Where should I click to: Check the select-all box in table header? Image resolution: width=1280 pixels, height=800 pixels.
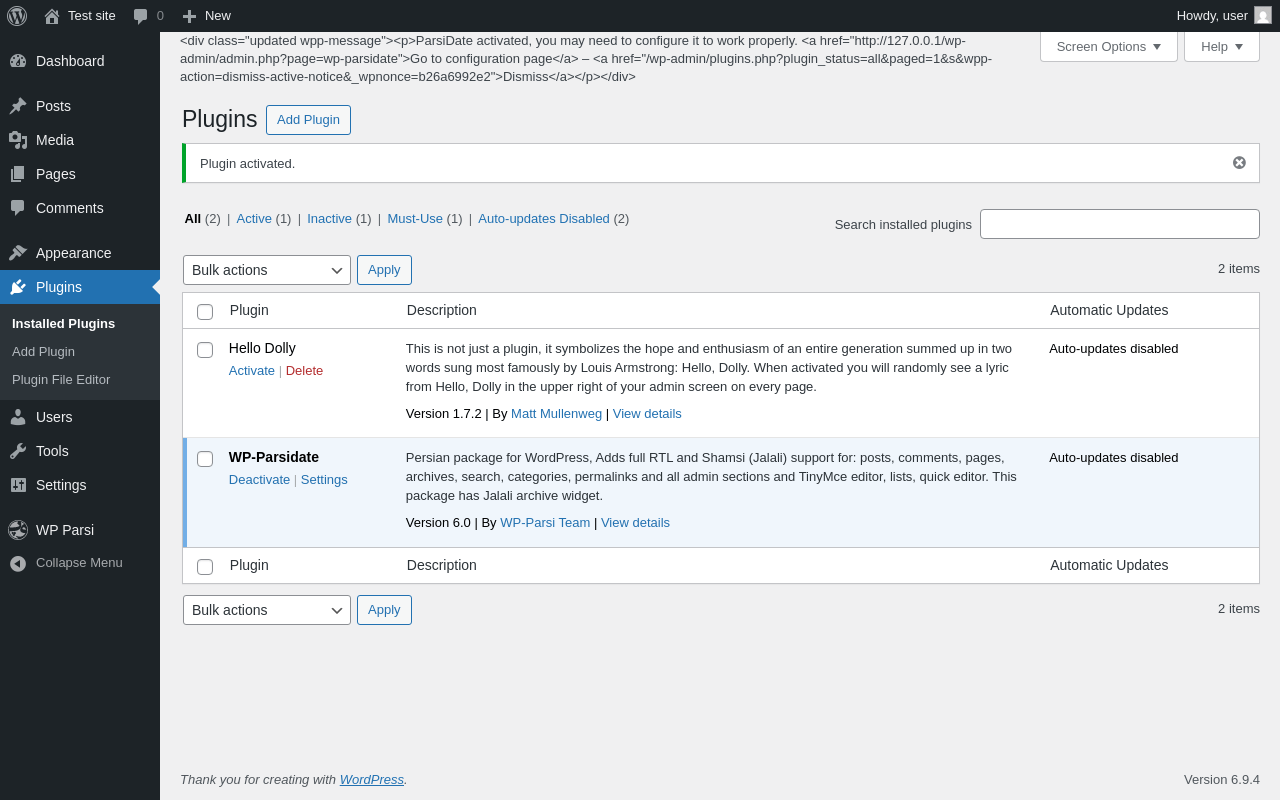(205, 312)
